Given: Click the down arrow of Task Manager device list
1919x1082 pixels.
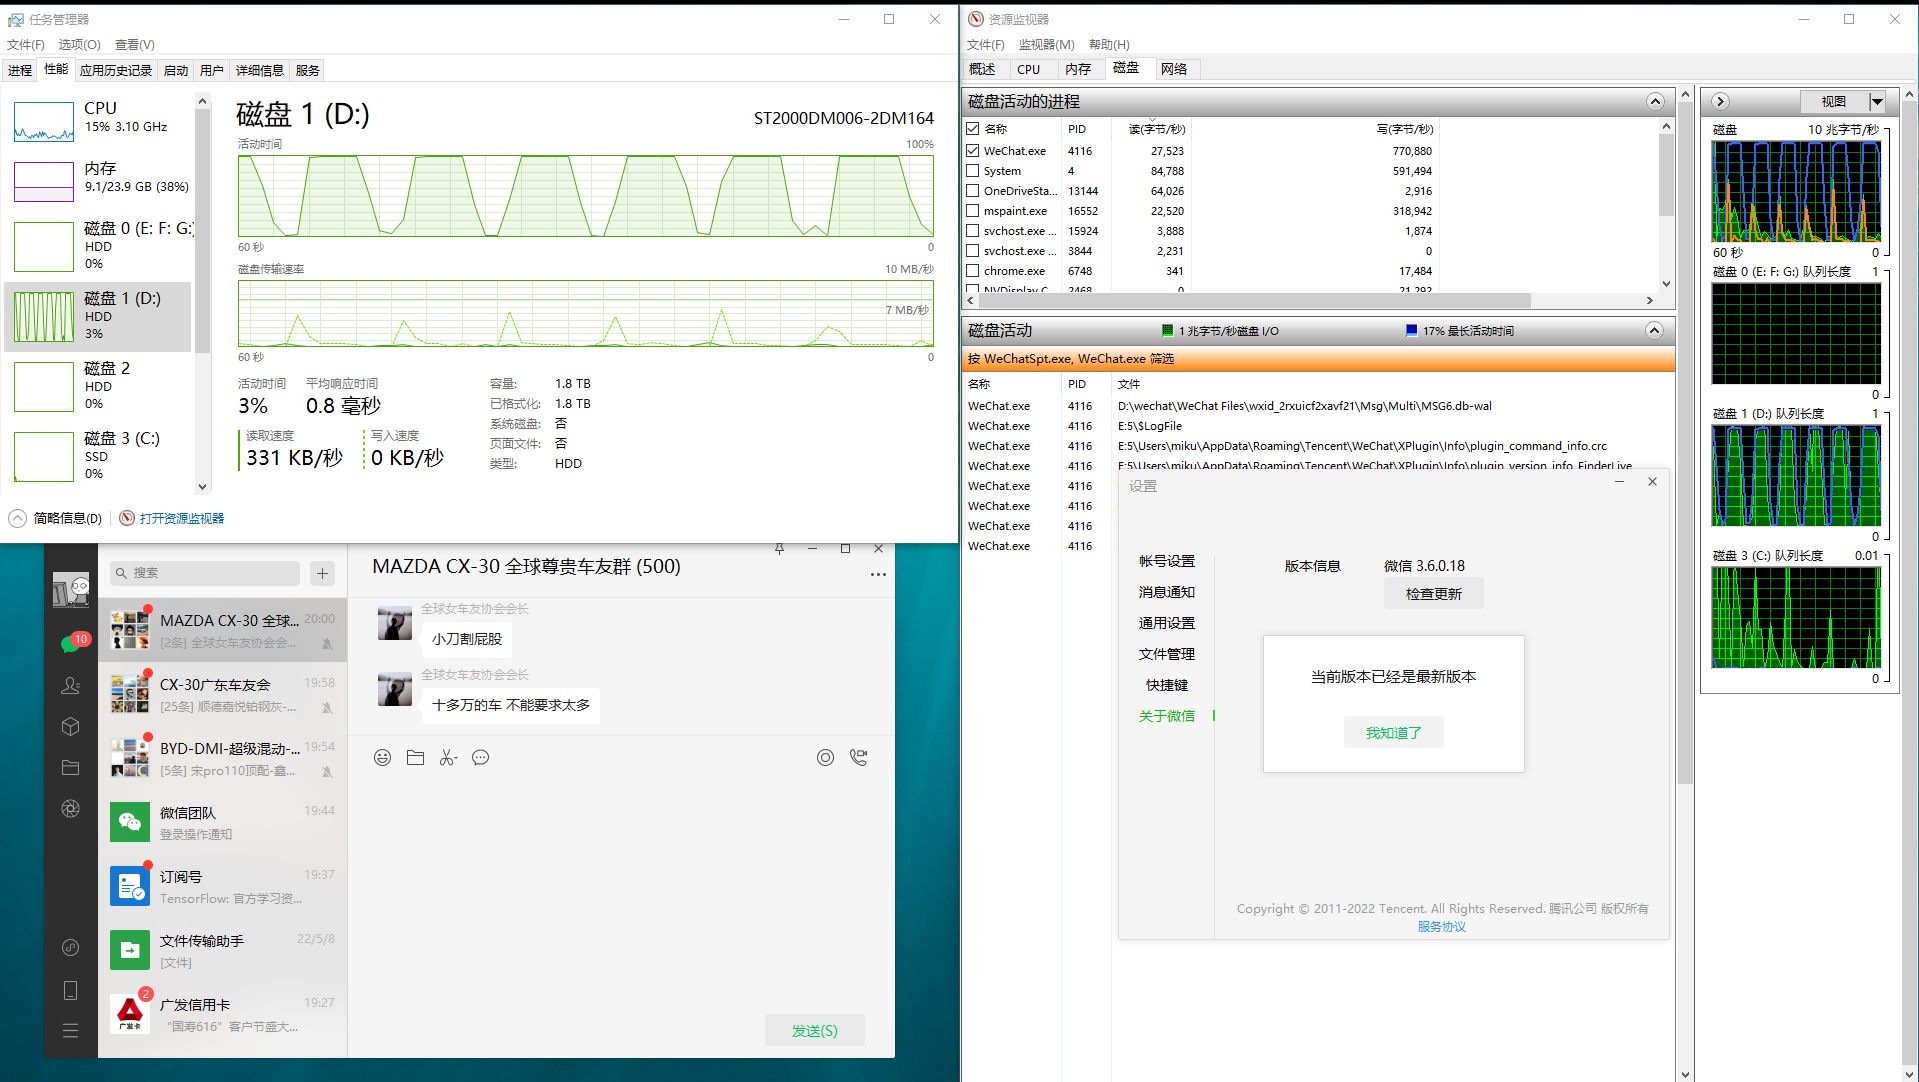Looking at the screenshot, I should click(203, 487).
